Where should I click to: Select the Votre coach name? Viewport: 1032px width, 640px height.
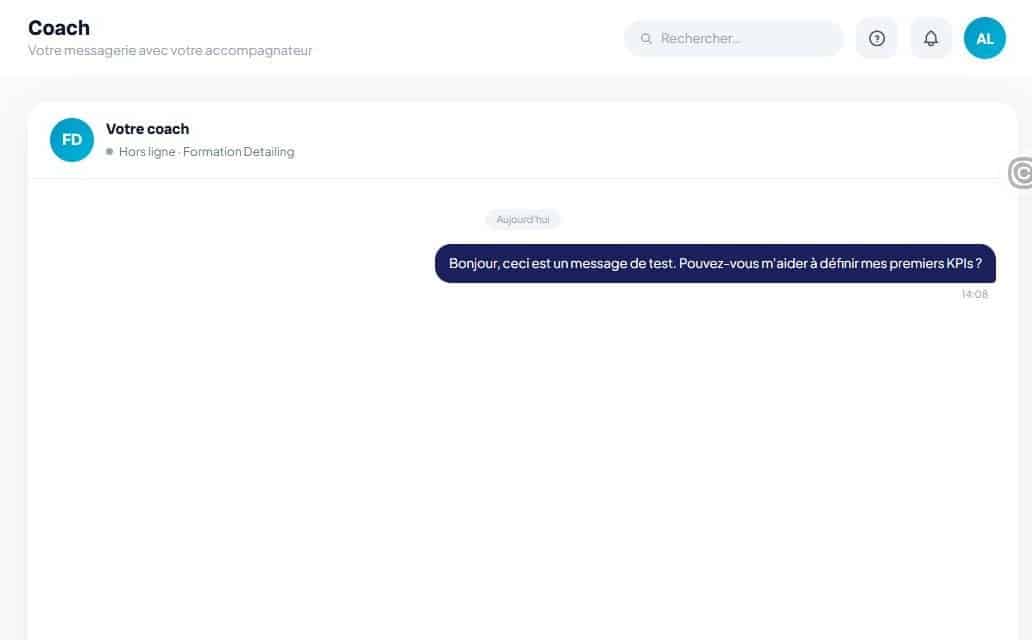(147, 129)
